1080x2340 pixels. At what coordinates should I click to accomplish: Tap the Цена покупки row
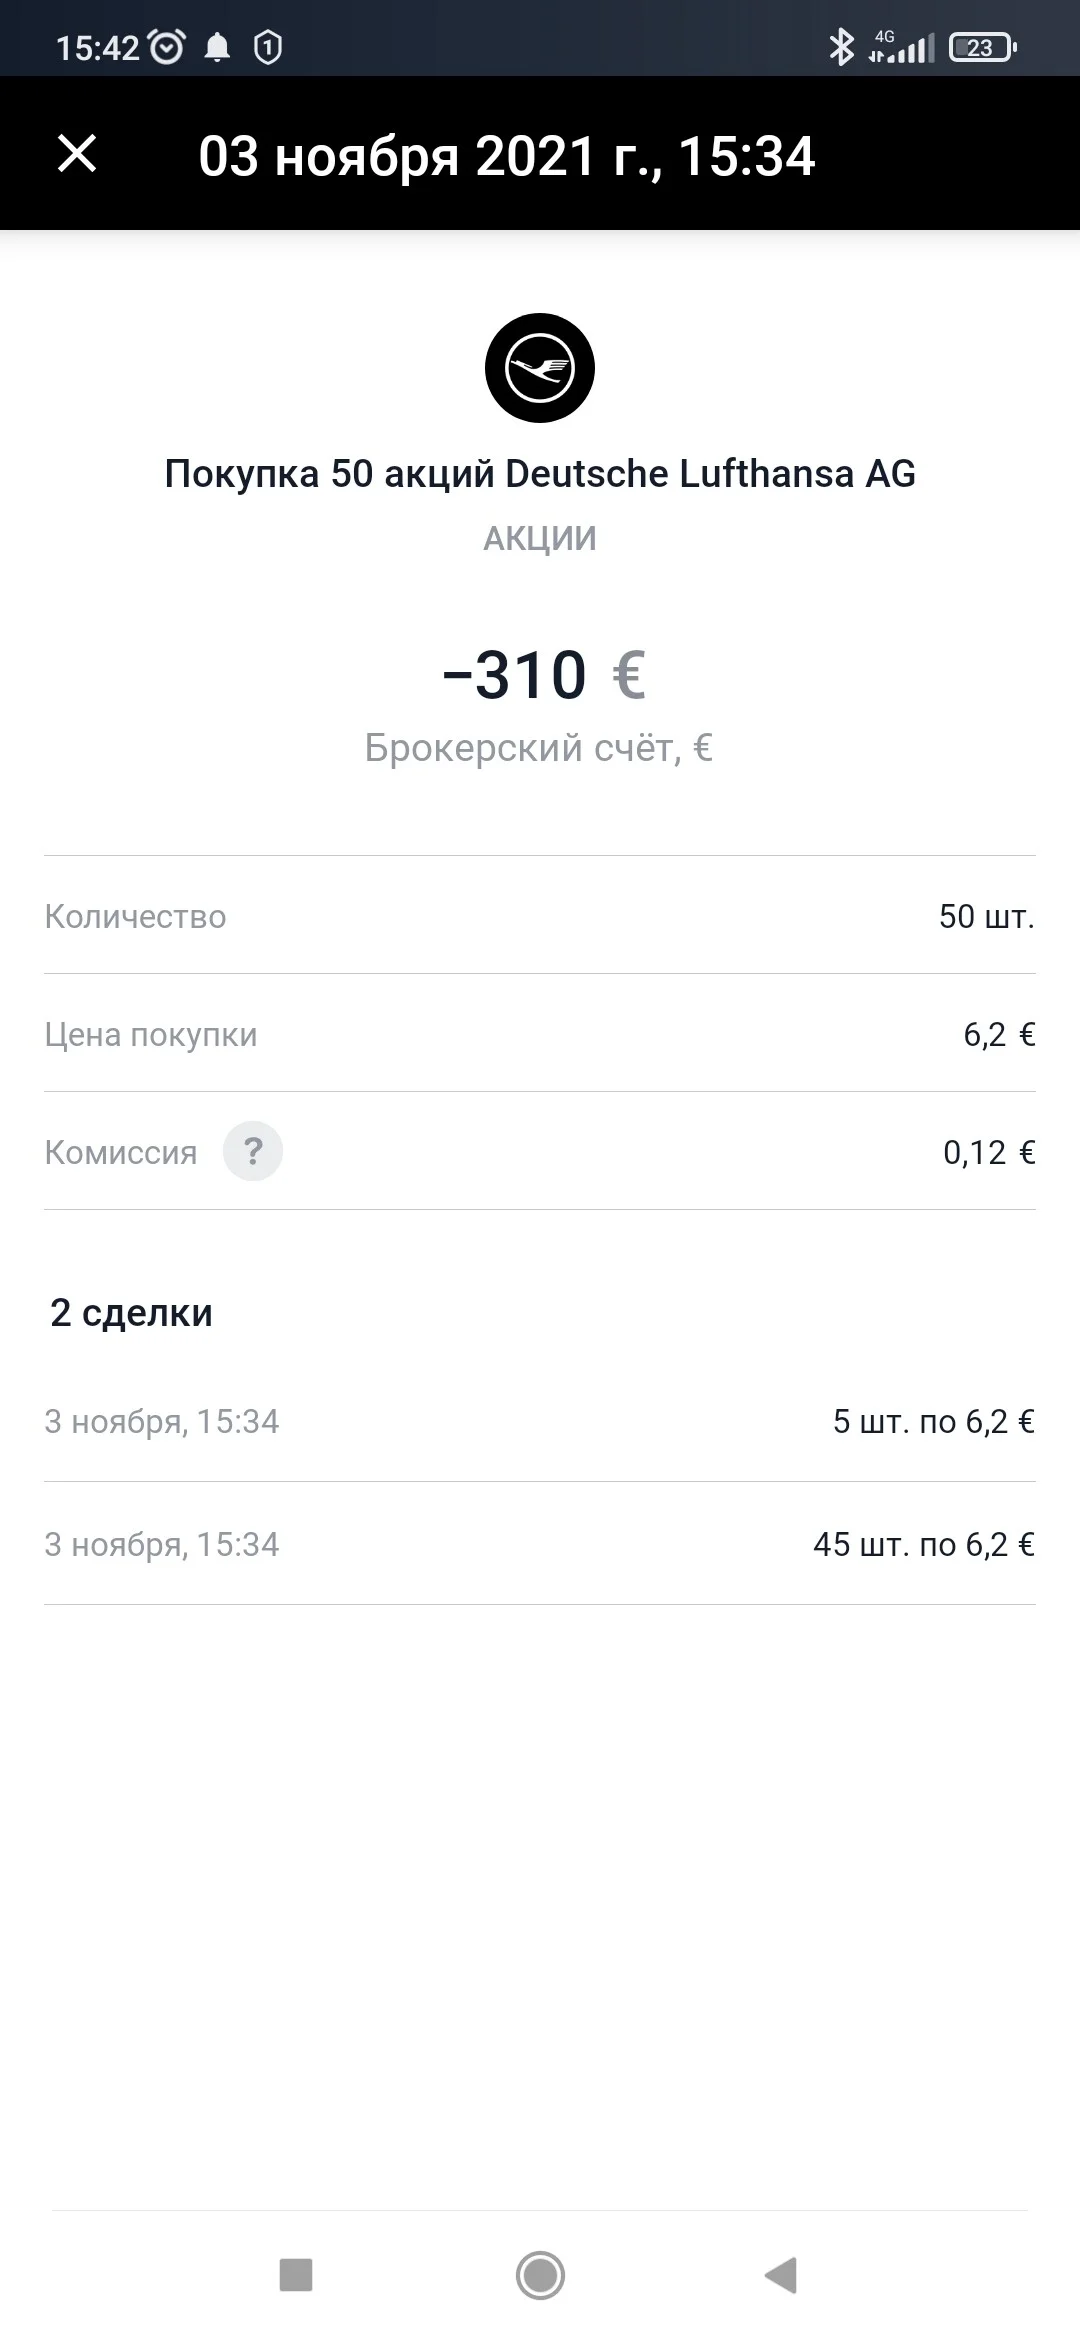tap(540, 1034)
